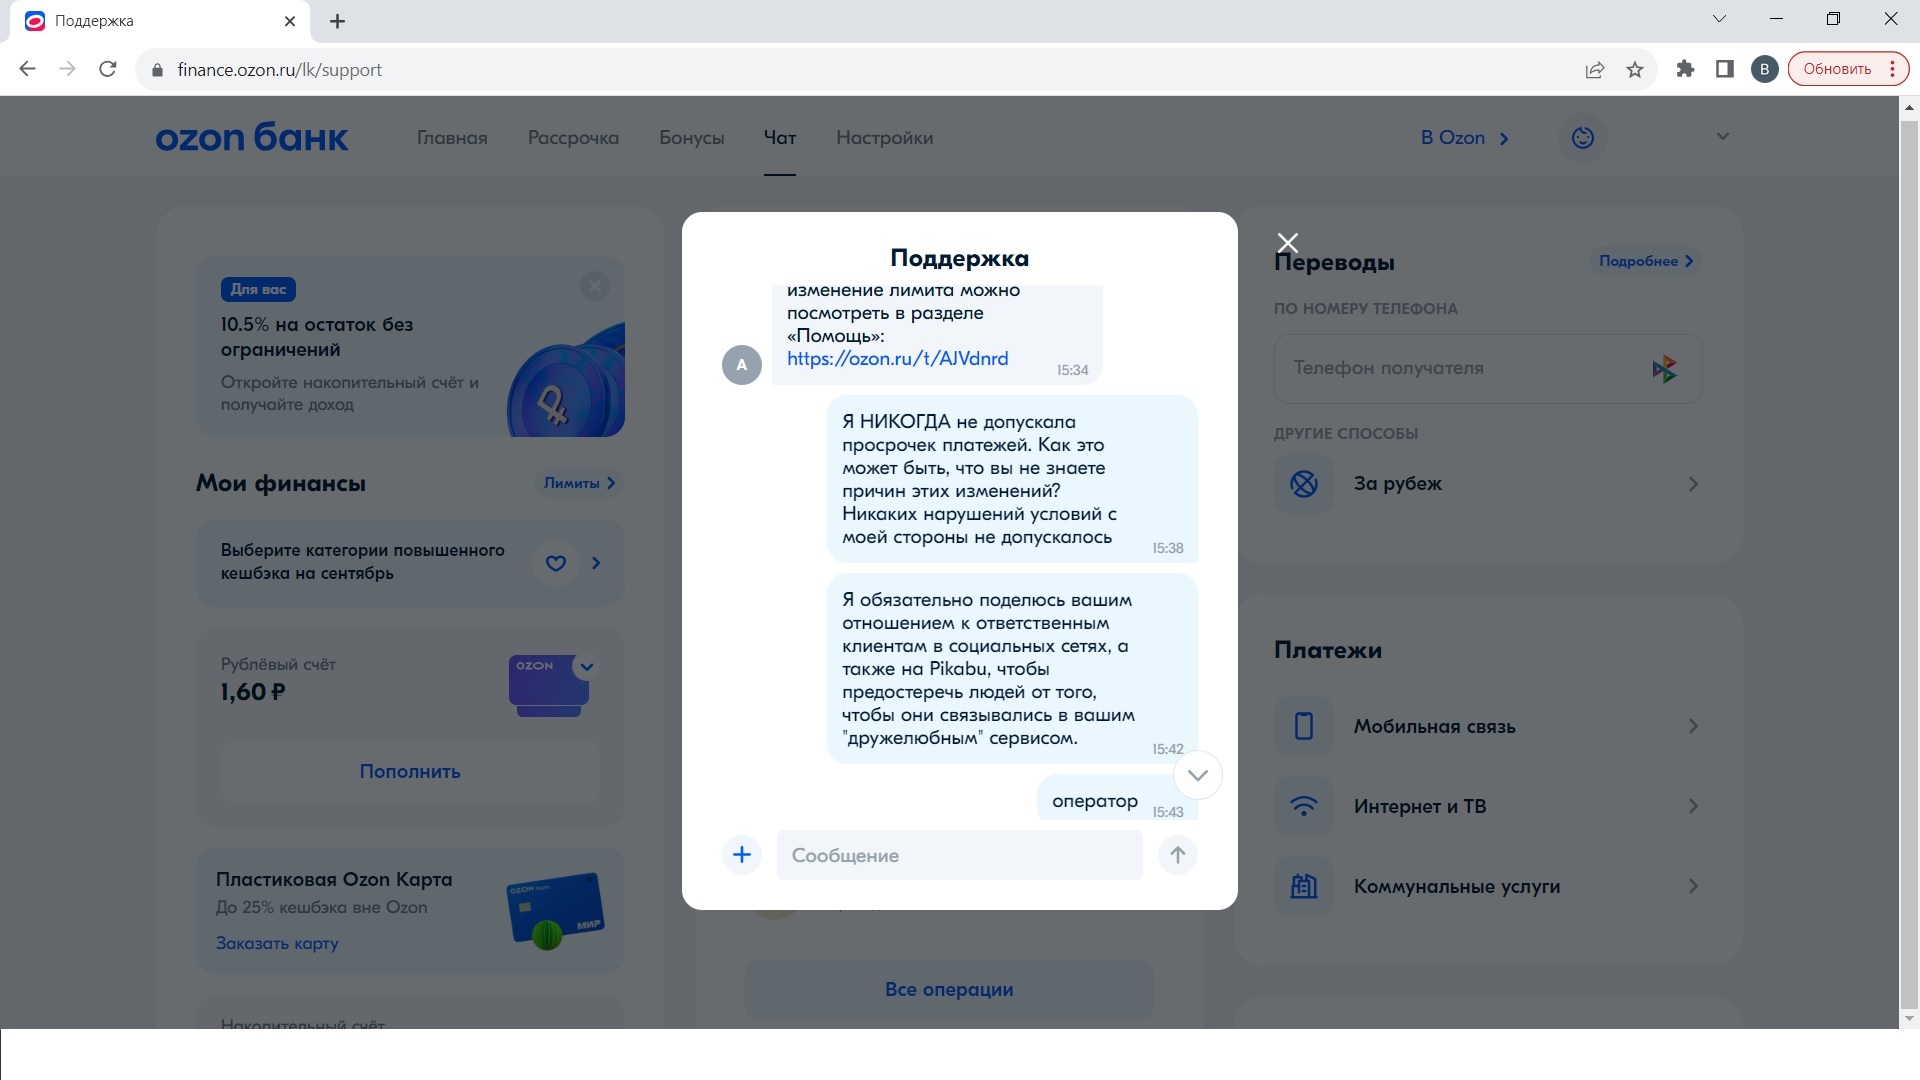
Task: Click the Интернет и ТВ wifi icon
Action: (1304, 806)
